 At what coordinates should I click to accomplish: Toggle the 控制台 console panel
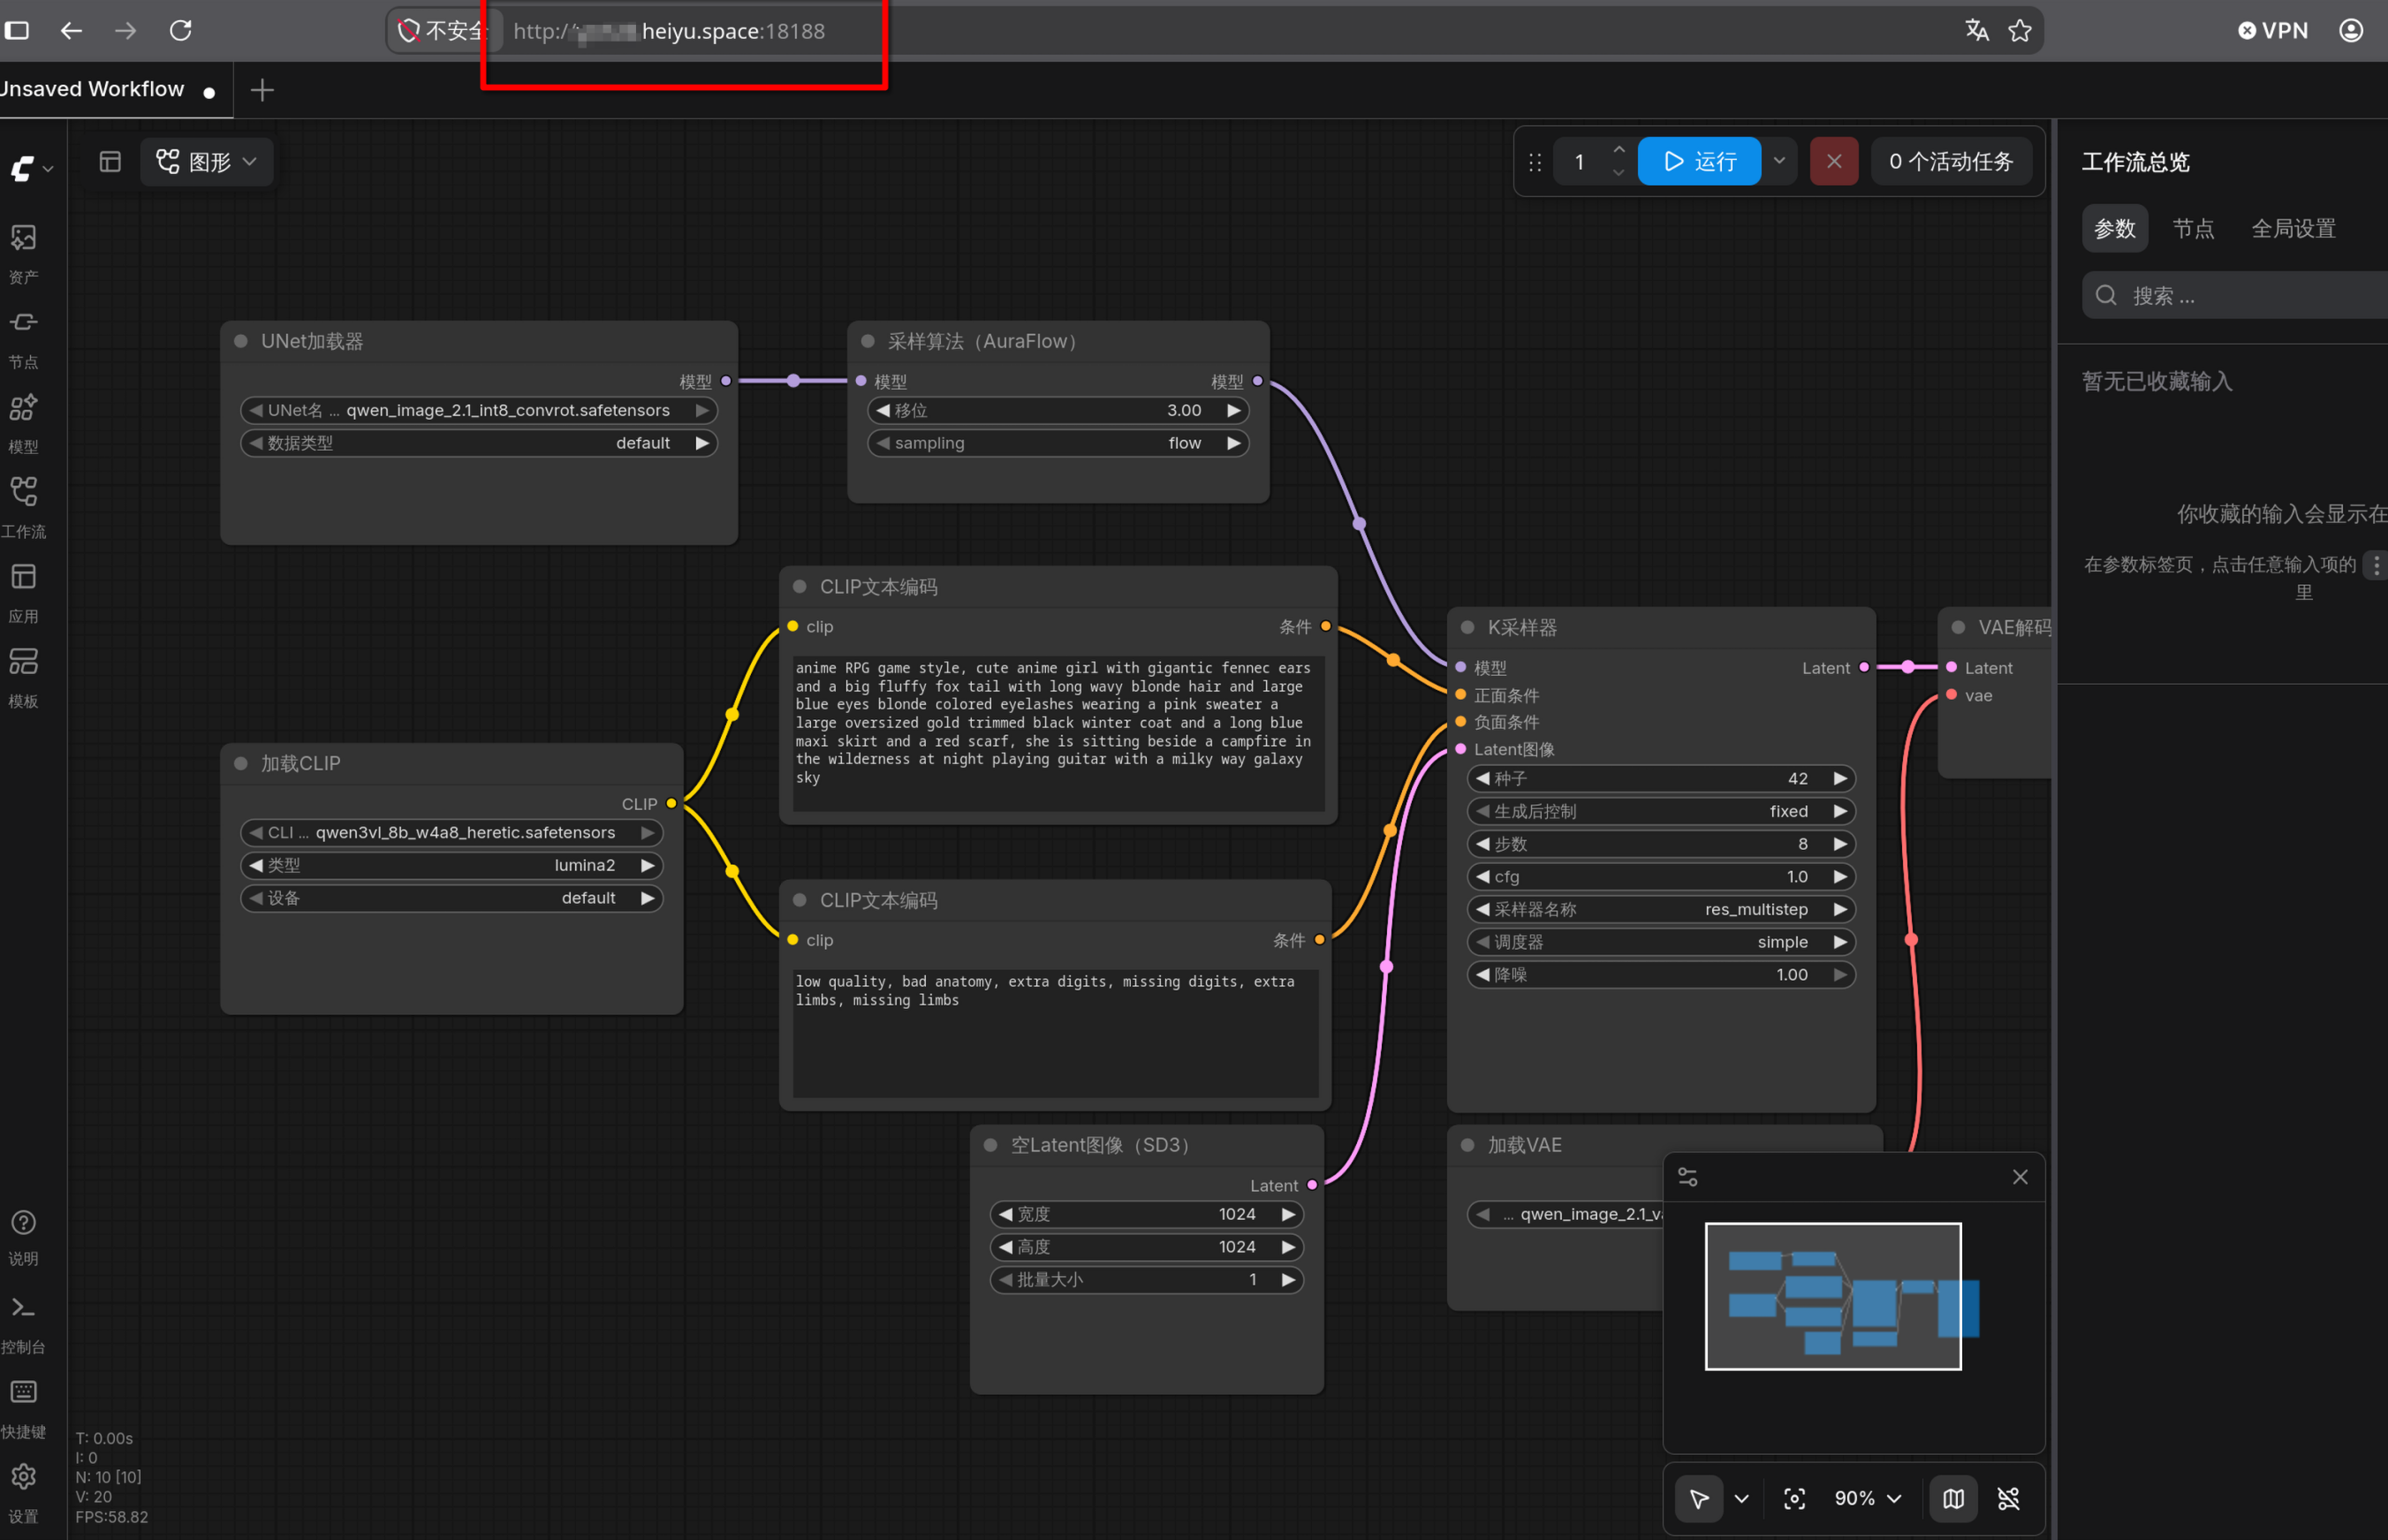pos(24,1324)
